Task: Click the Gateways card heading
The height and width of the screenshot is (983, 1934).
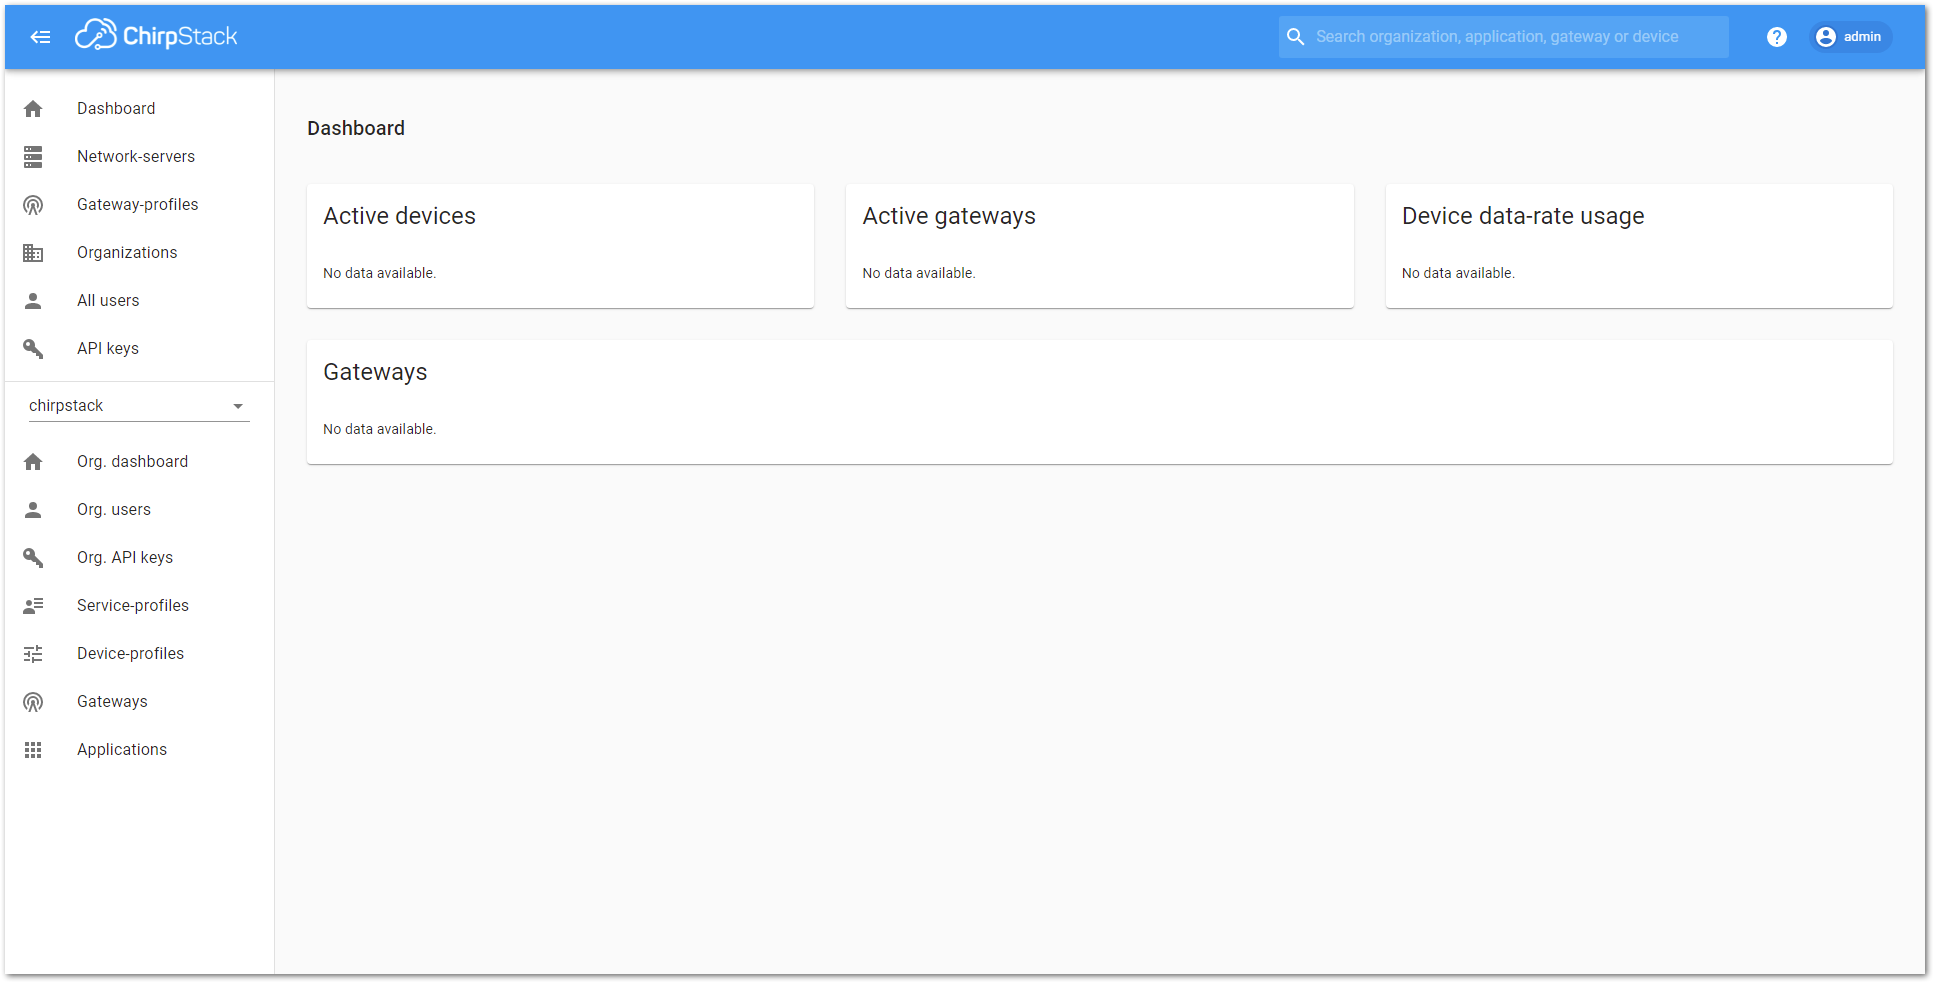Action: pyautogui.click(x=375, y=372)
